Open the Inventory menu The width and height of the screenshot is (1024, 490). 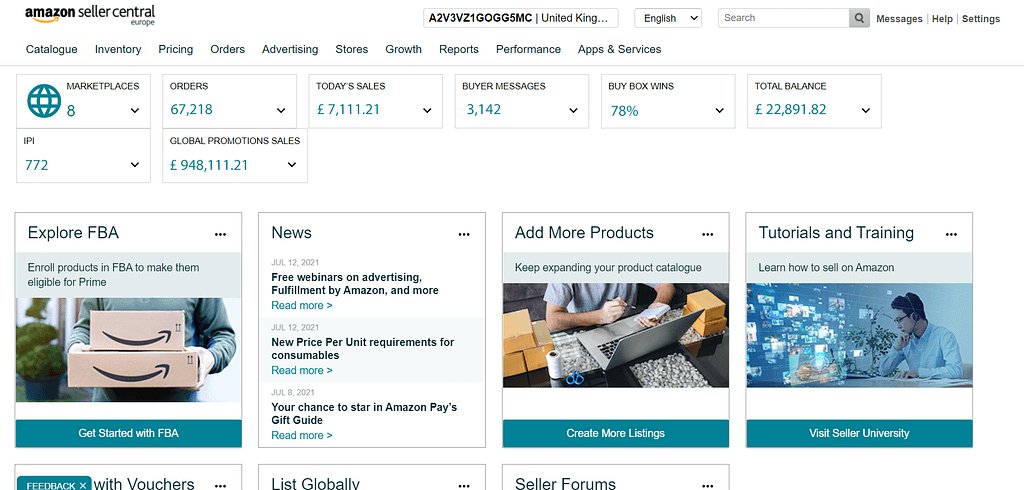pyautogui.click(x=118, y=49)
